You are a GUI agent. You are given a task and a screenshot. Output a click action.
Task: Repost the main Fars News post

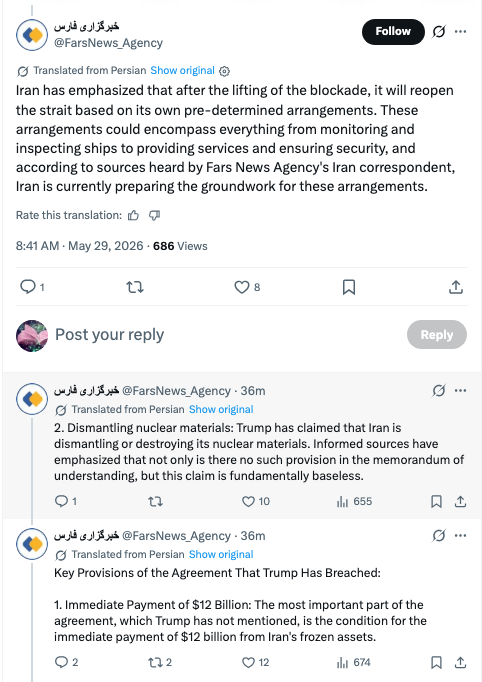click(135, 287)
